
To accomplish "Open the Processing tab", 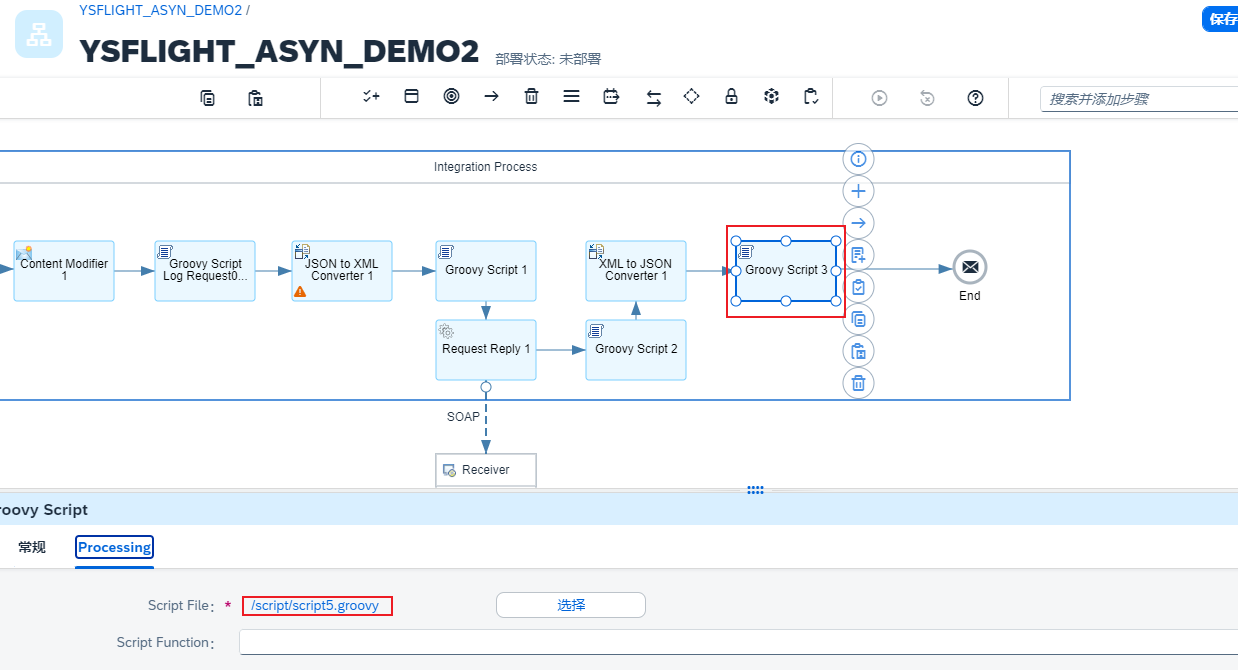I will (x=115, y=547).
